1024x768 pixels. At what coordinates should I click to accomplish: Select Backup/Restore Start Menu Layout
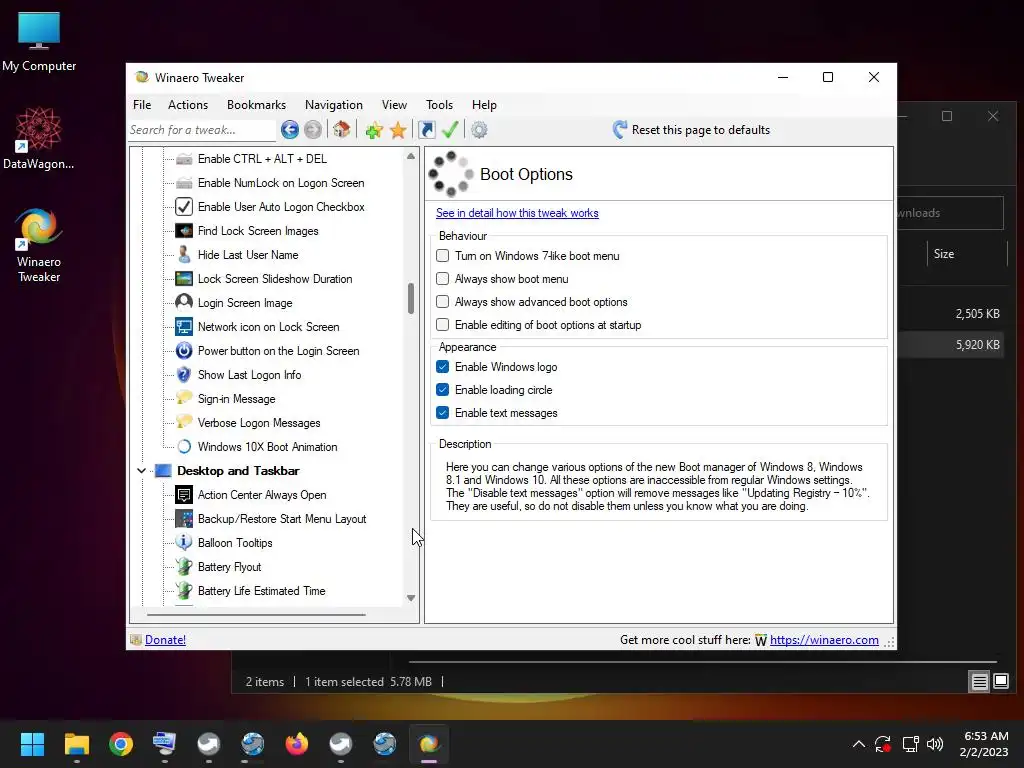coord(282,519)
